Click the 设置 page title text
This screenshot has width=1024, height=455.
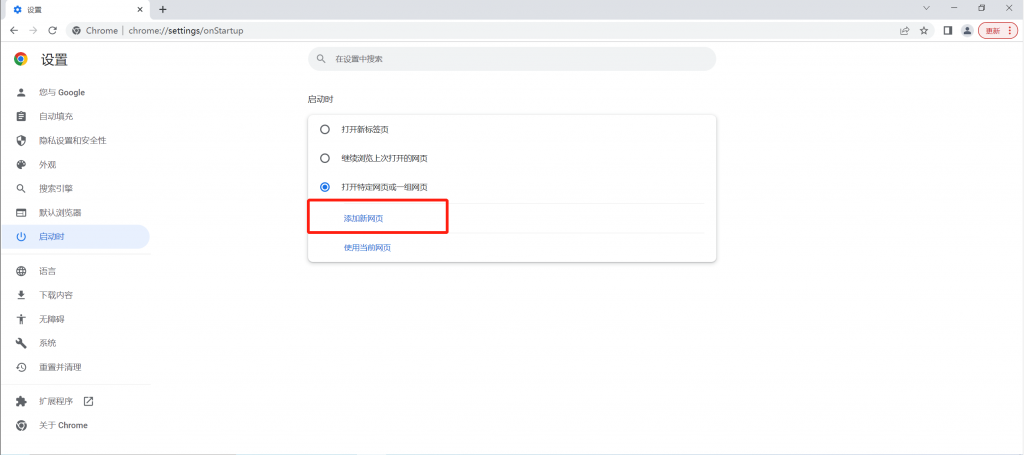pos(54,60)
